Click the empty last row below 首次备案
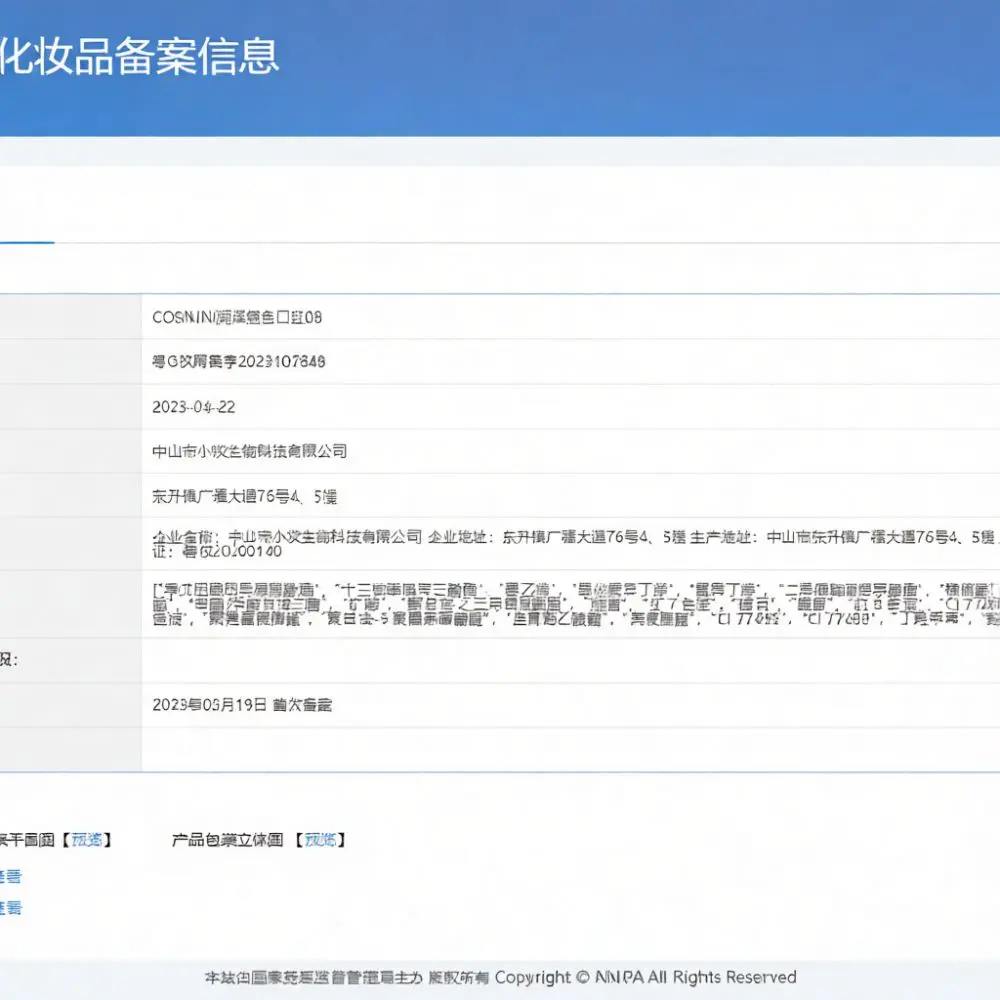1000x1000 pixels. click(570, 749)
